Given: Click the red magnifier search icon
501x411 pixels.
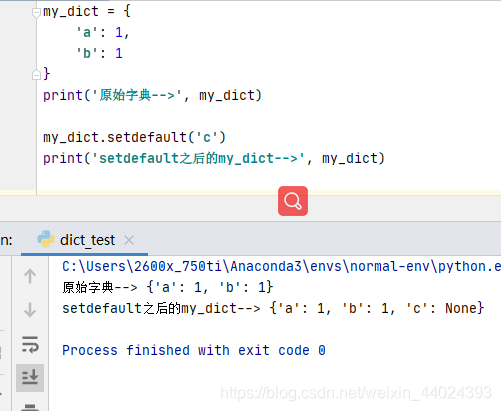Looking at the screenshot, I should click(x=293, y=201).
